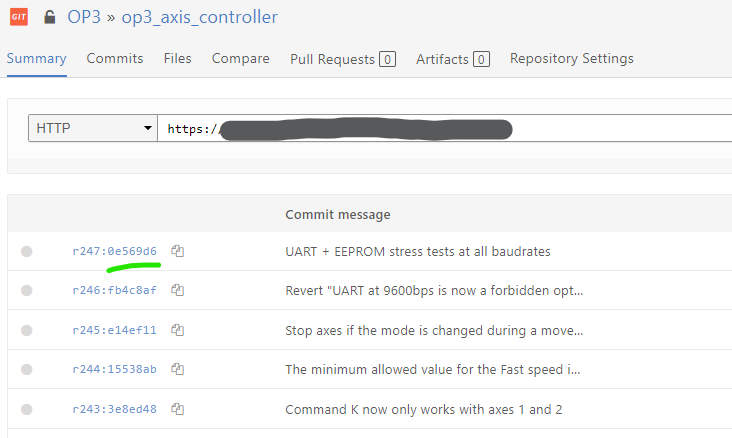Go to the Compare tab
Viewport: 732px width, 438px height.
(x=240, y=59)
